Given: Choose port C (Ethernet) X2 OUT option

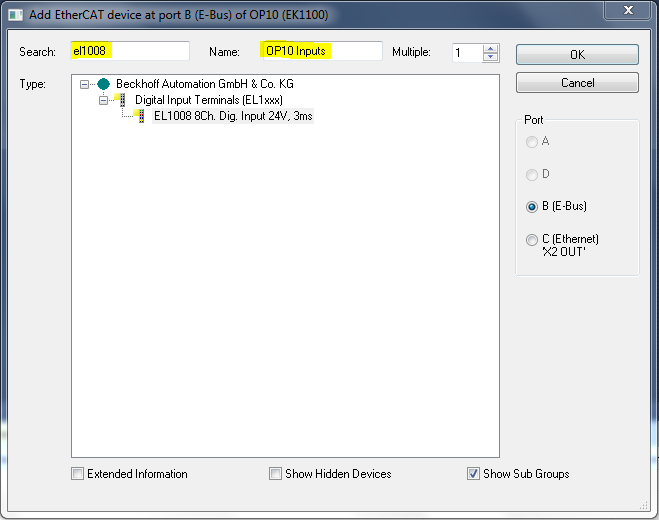Looking at the screenshot, I should tap(532, 240).
